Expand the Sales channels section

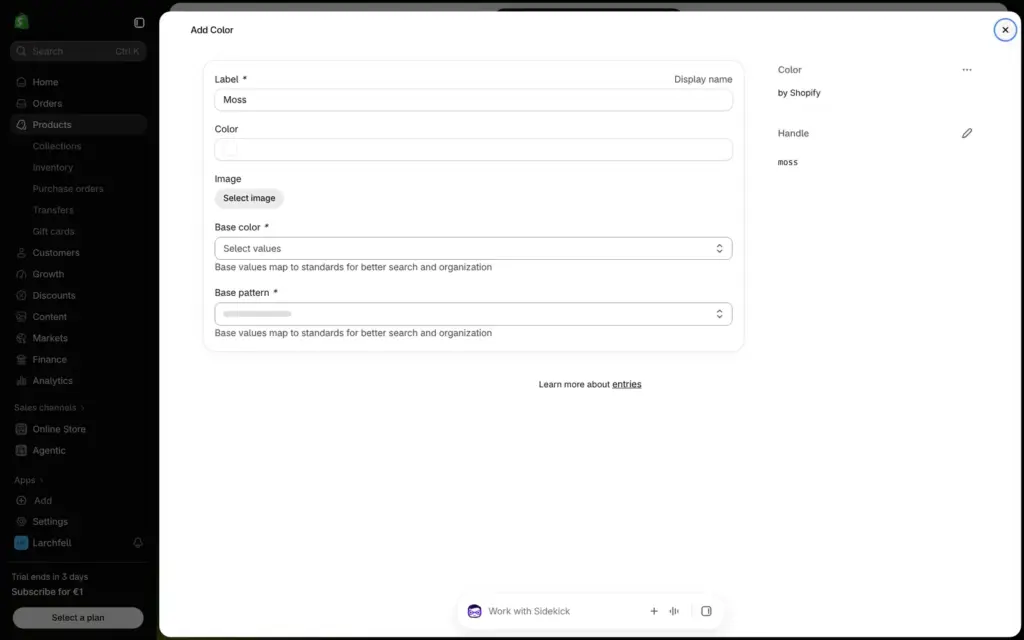coord(50,408)
